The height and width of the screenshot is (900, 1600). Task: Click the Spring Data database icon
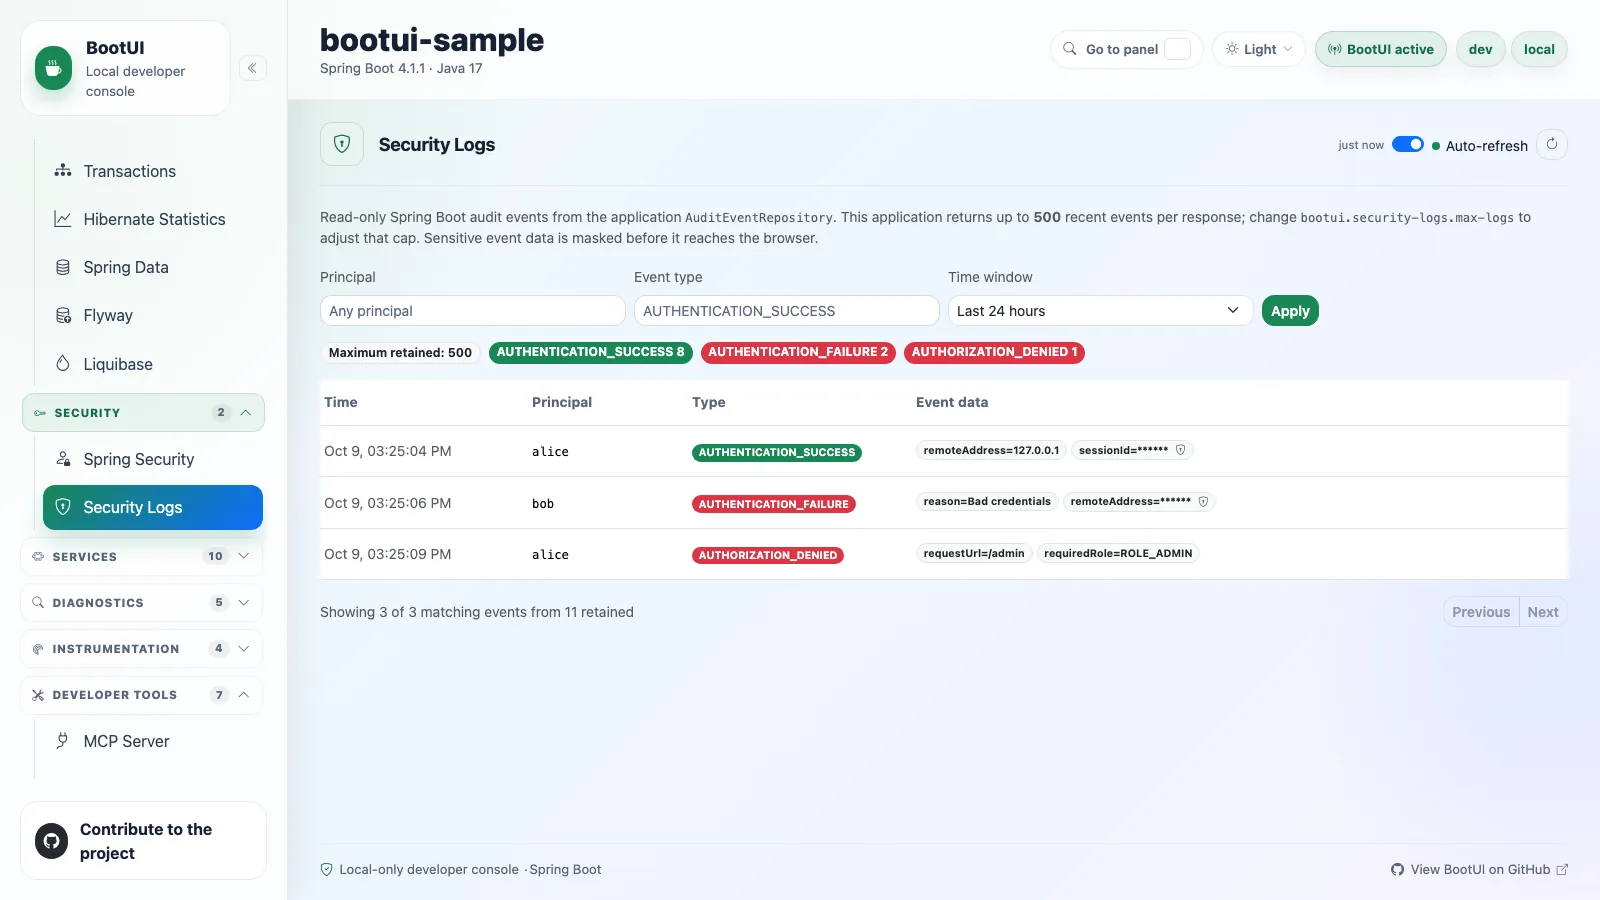coord(63,267)
